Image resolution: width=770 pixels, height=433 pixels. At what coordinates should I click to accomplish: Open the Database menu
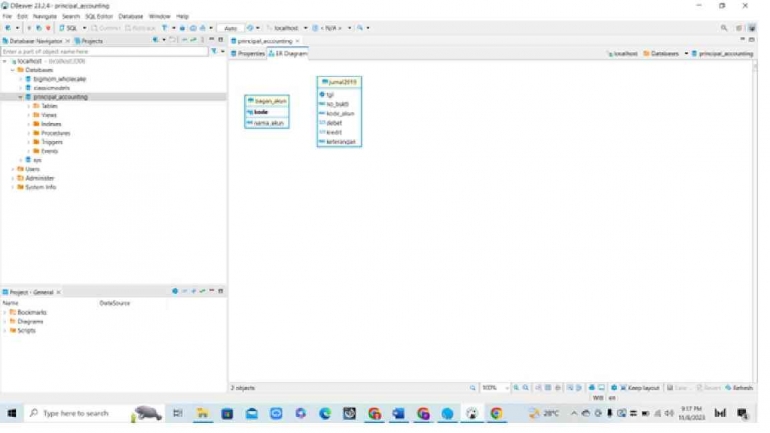pyautogui.click(x=131, y=16)
